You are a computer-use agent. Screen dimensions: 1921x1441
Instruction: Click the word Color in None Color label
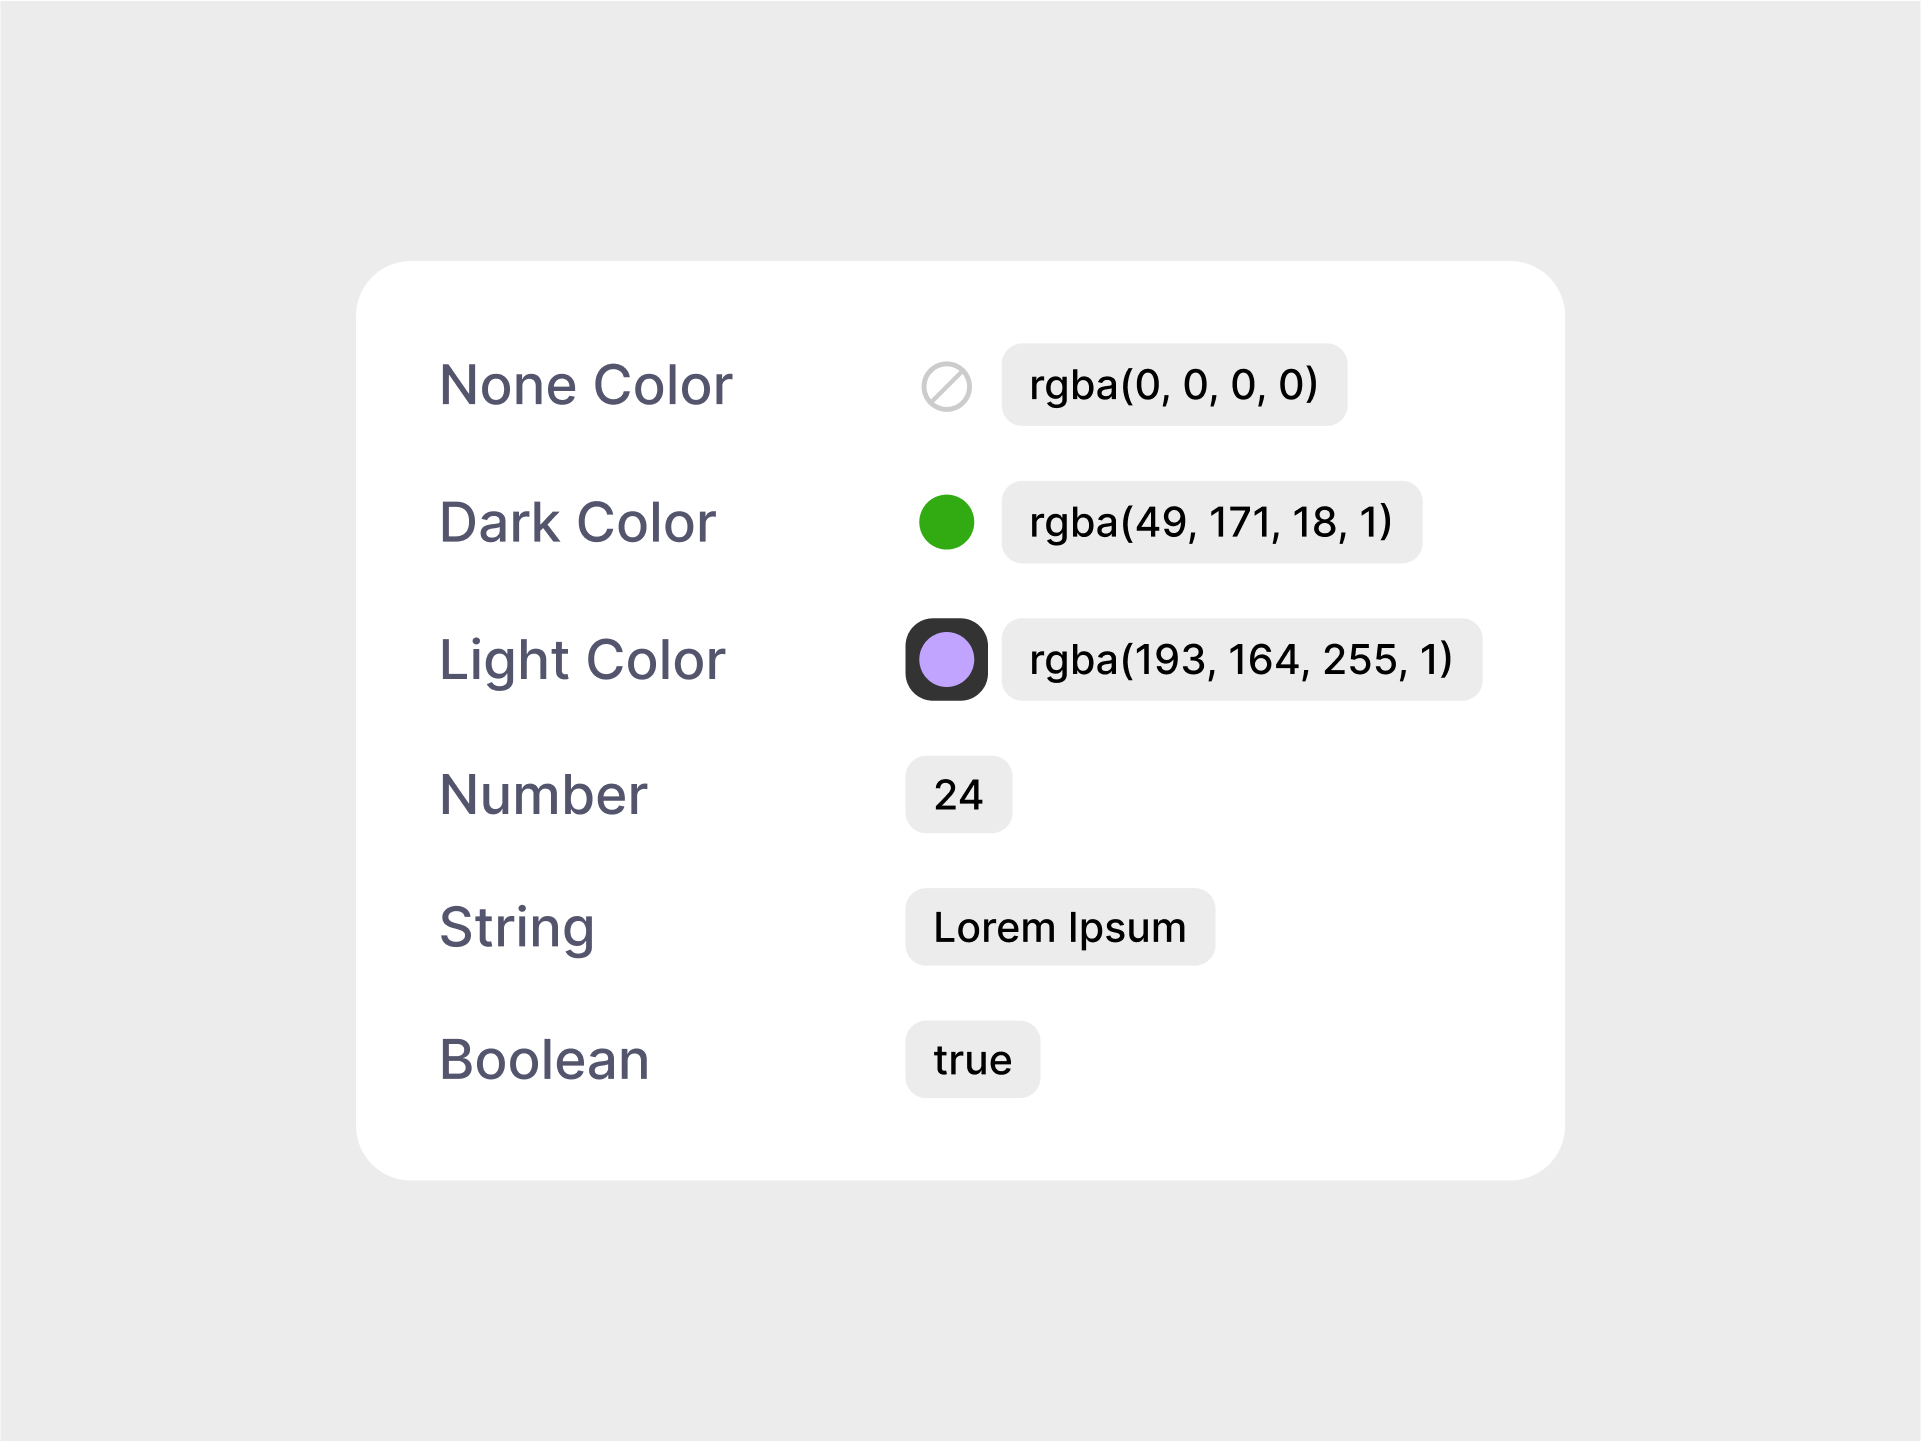click(663, 385)
